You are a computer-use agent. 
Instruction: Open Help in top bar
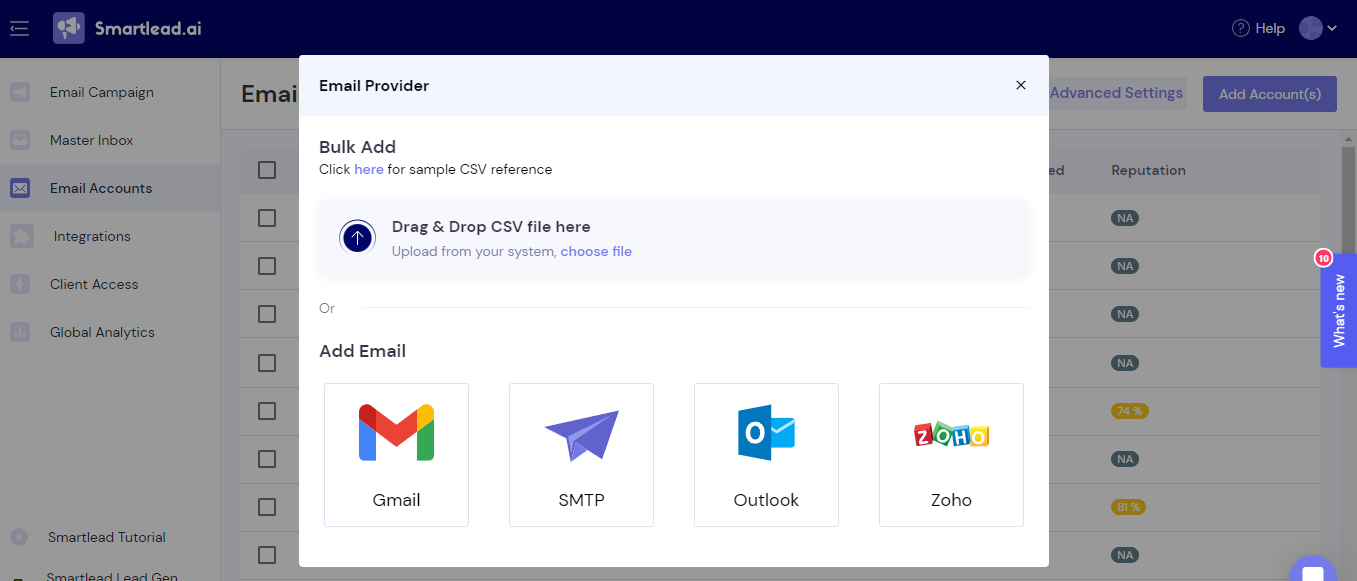pyautogui.click(x=1258, y=28)
